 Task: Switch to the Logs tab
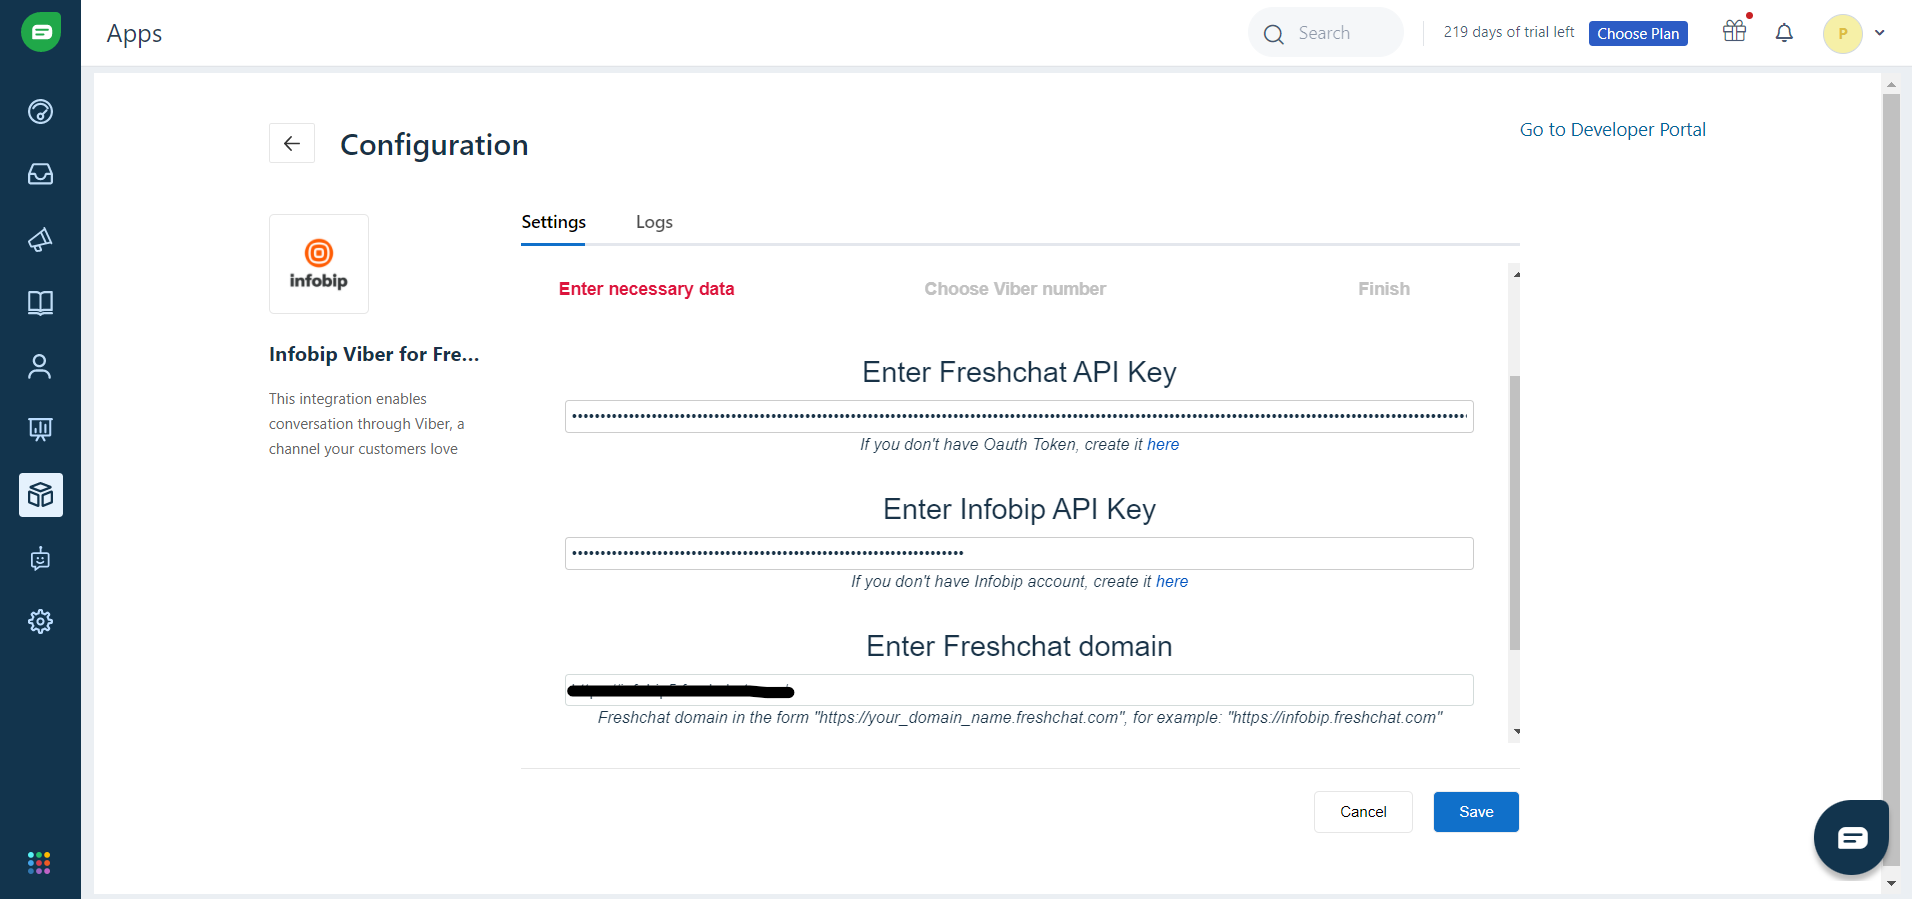654,222
